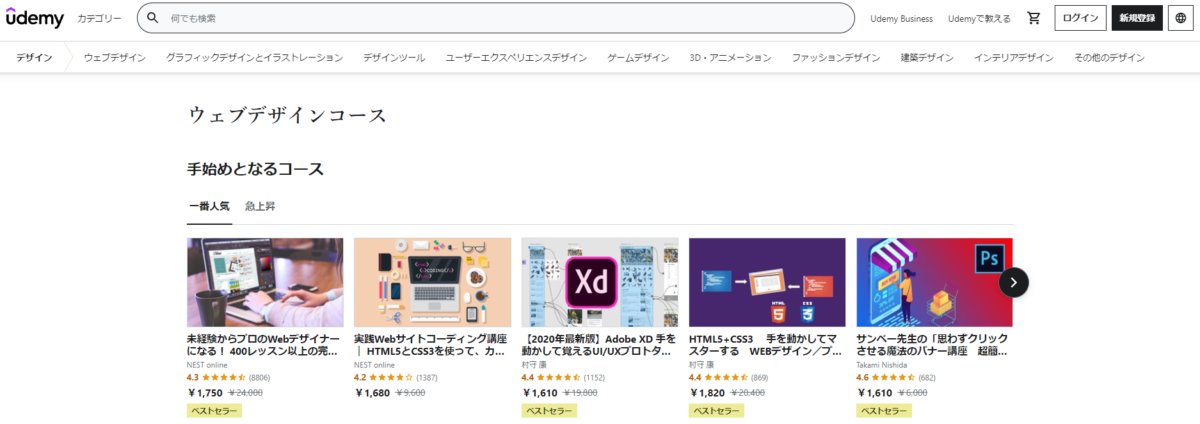The width and height of the screenshot is (1200, 424).
Task: Open the globe language selector
Action: pyautogui.click(x=1180, y=18)
